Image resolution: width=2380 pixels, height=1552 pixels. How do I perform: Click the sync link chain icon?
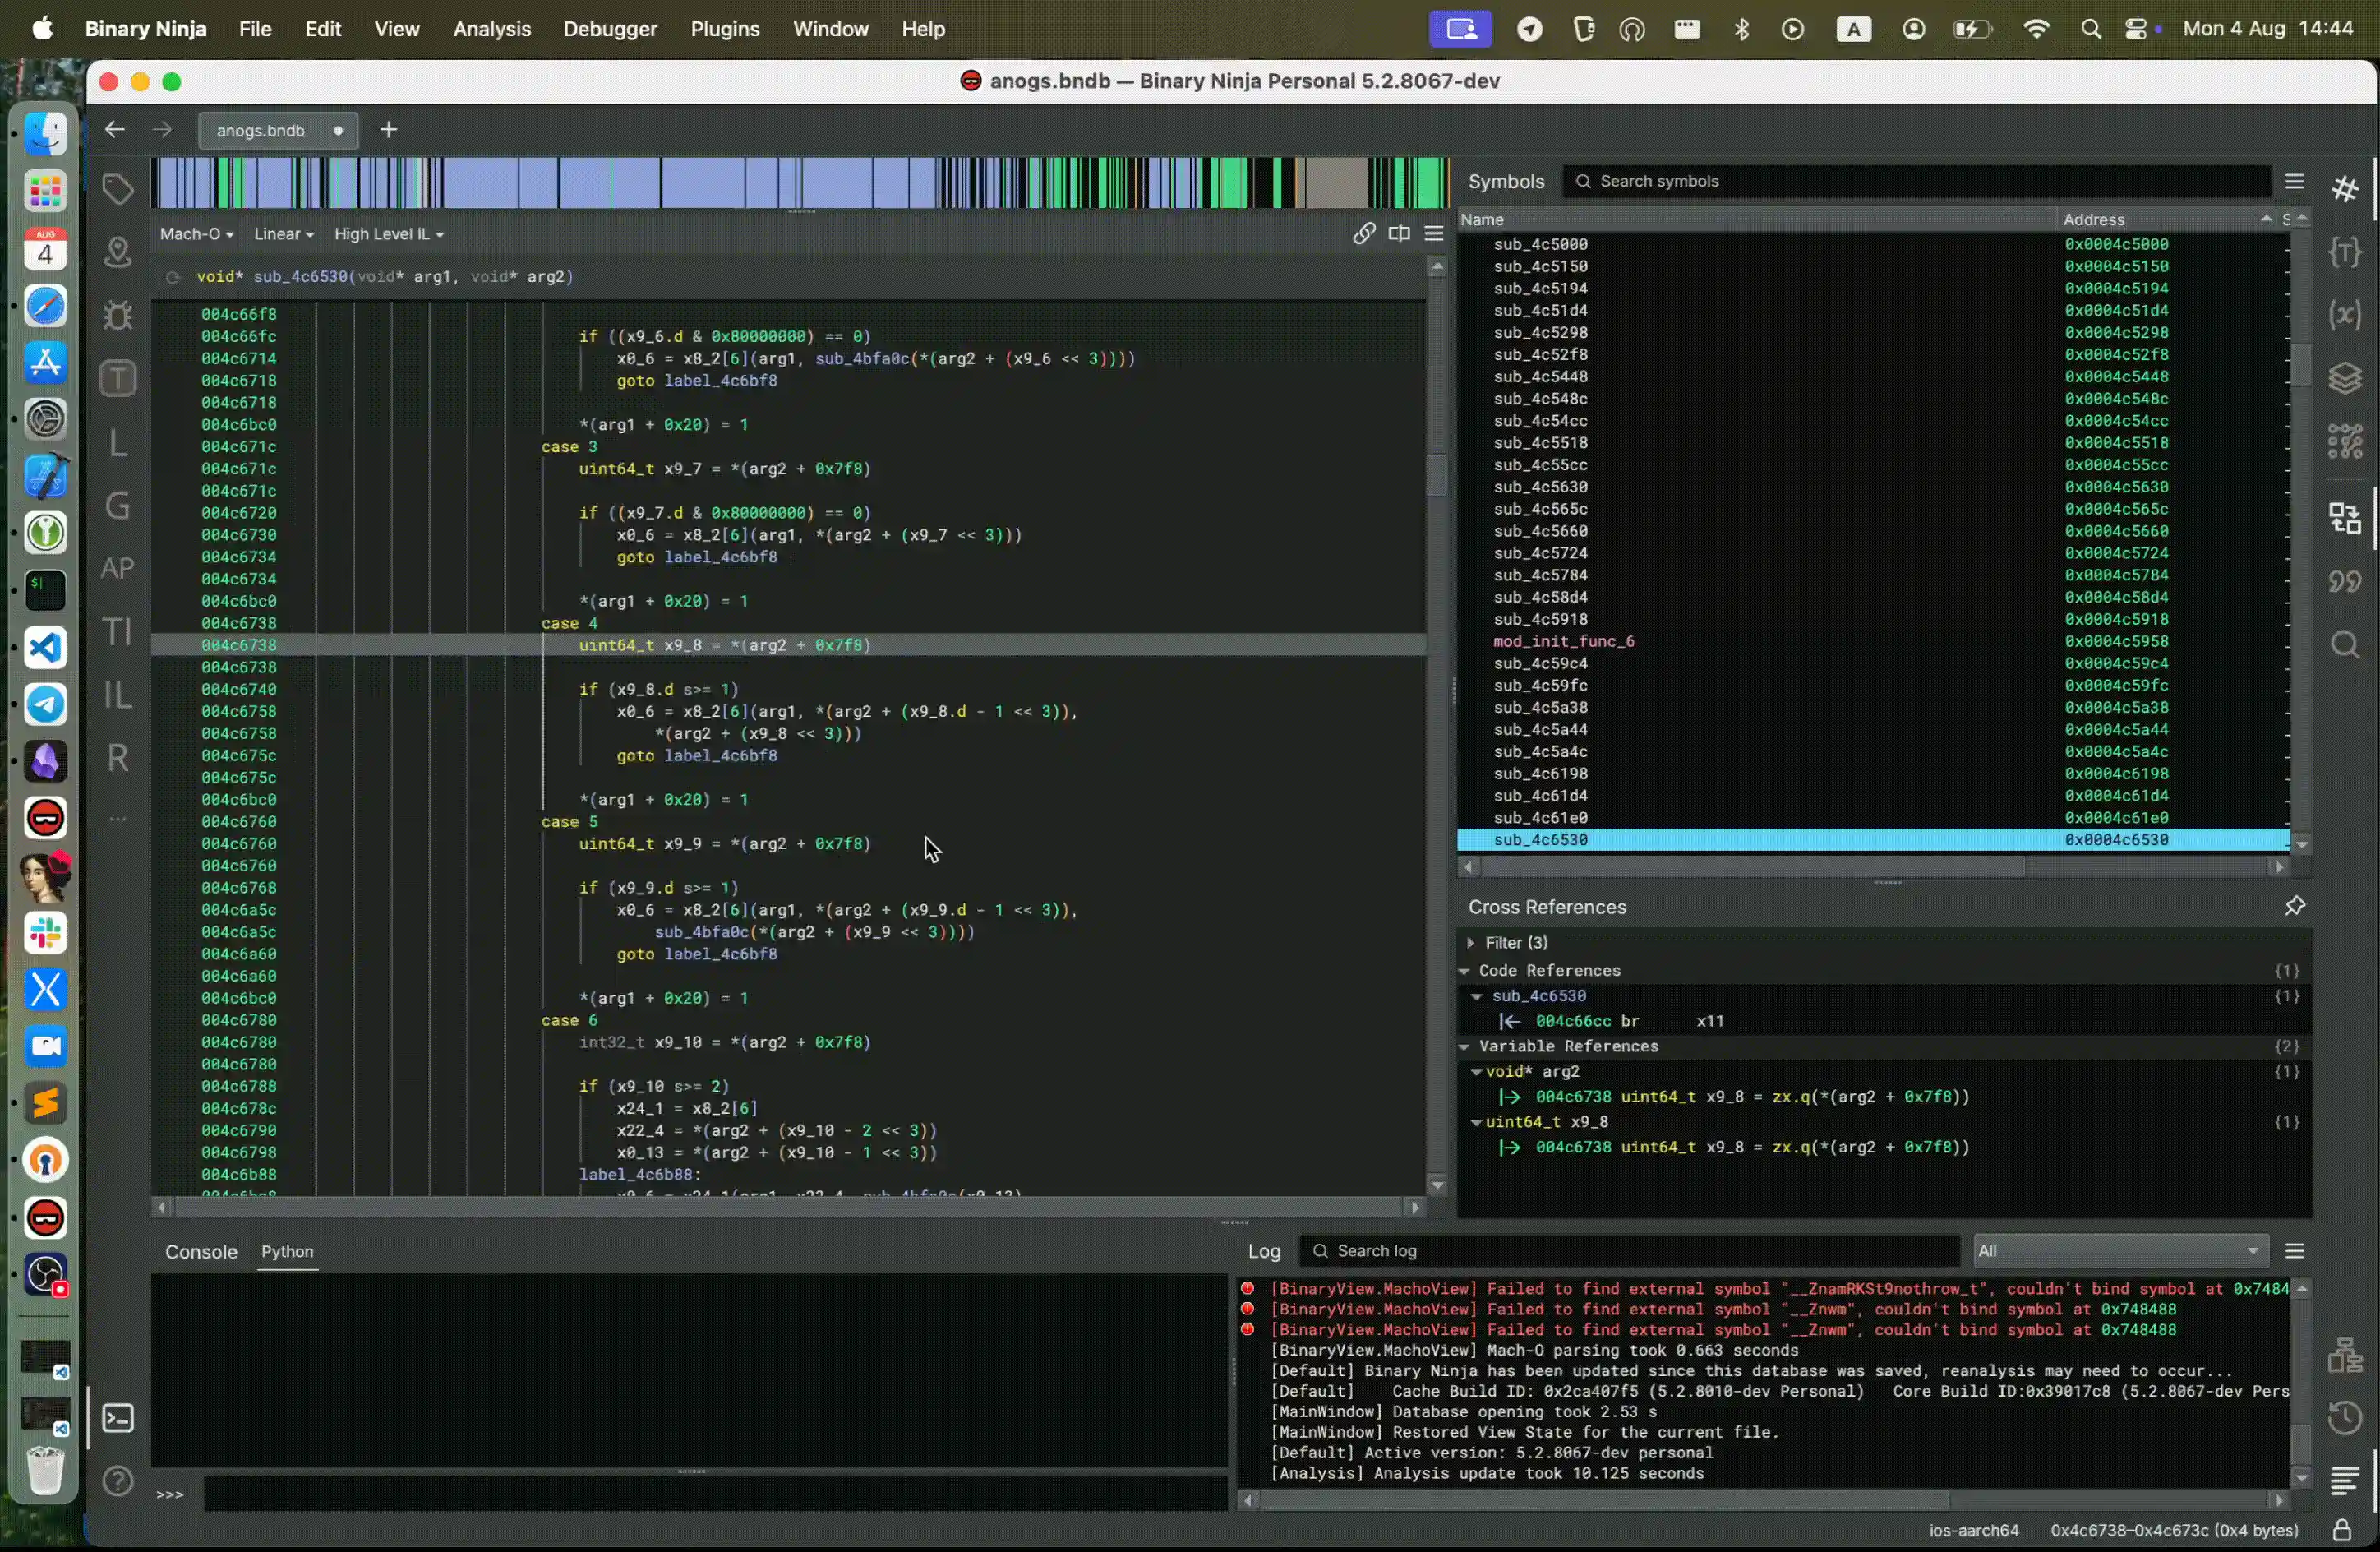pos(1363,234)
